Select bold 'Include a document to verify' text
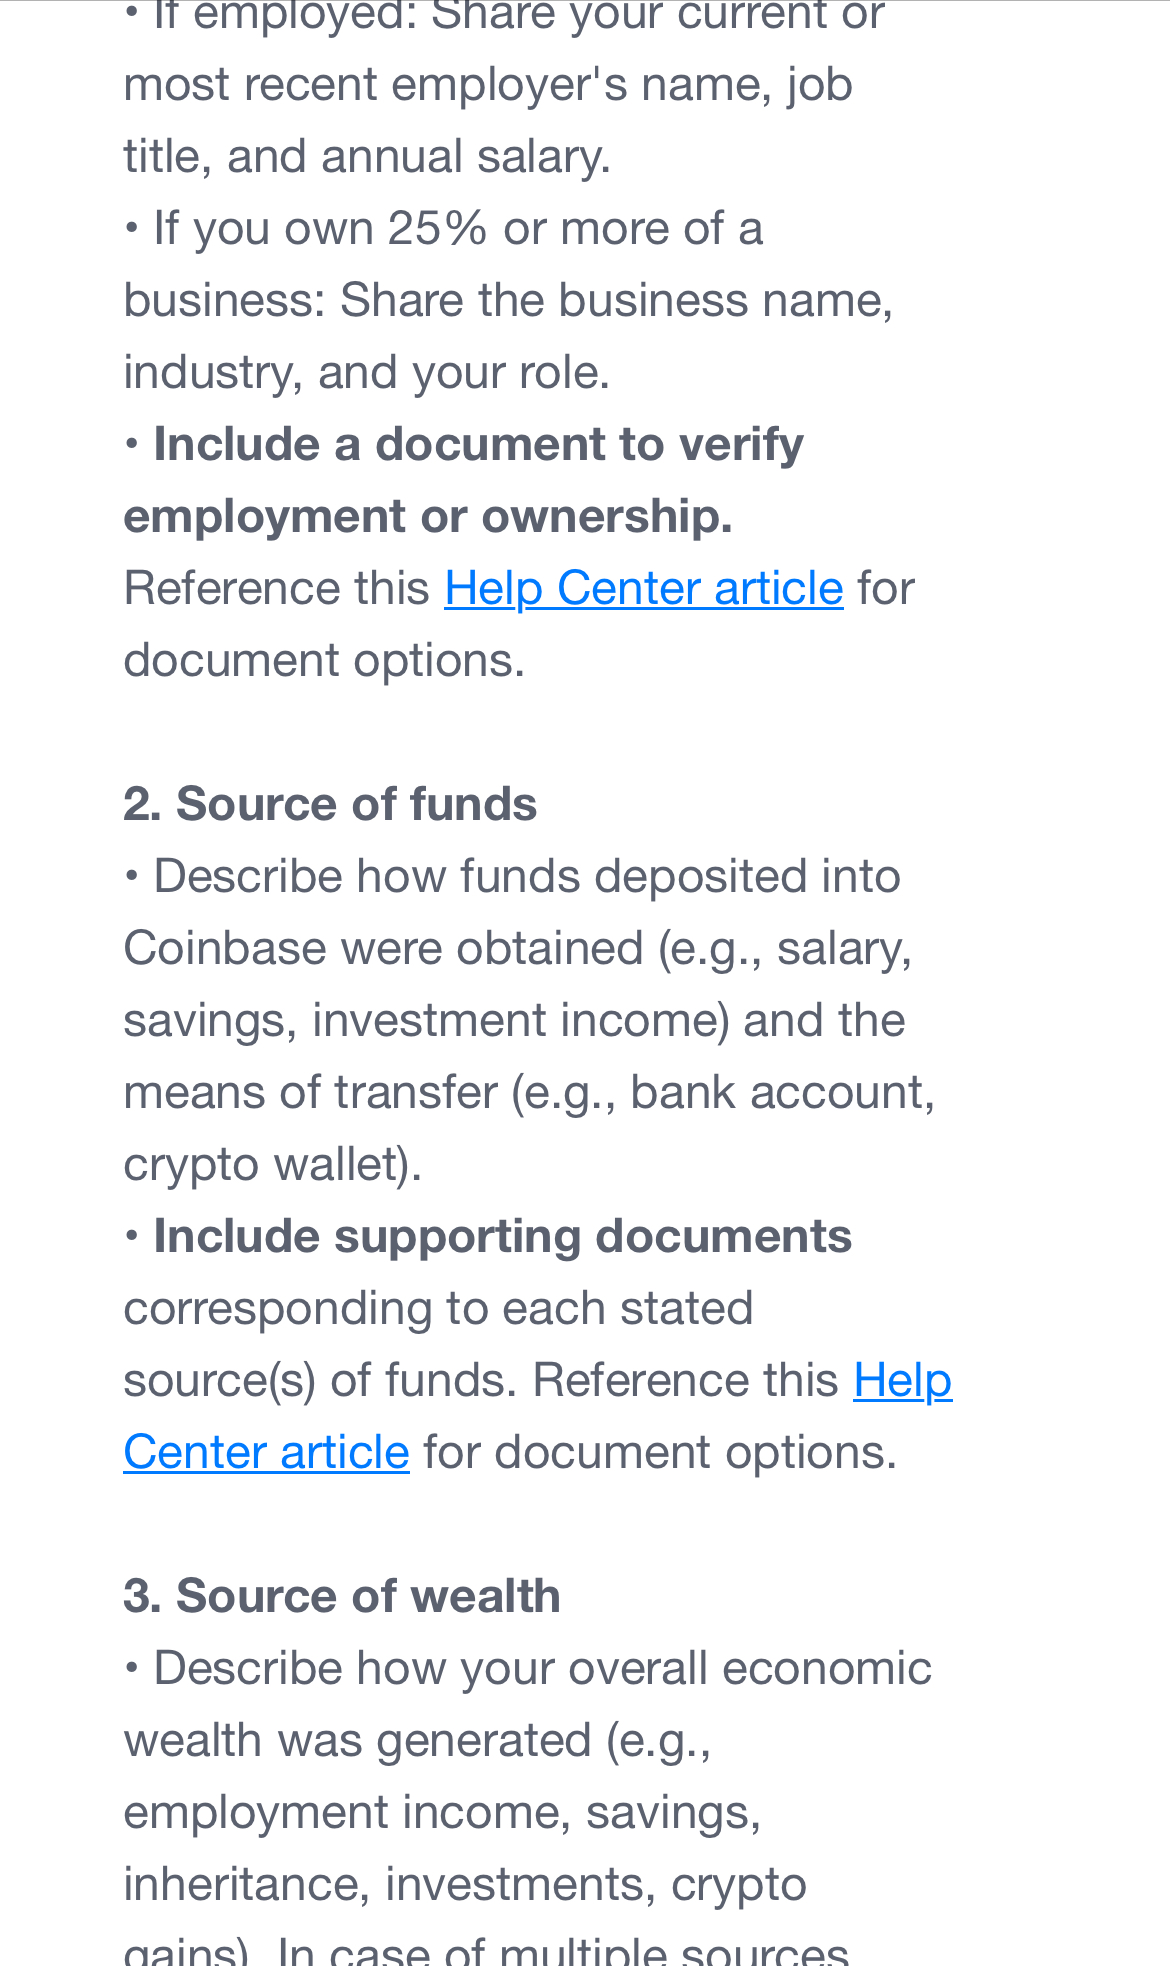1170x1966 pixels. [478, 444]
